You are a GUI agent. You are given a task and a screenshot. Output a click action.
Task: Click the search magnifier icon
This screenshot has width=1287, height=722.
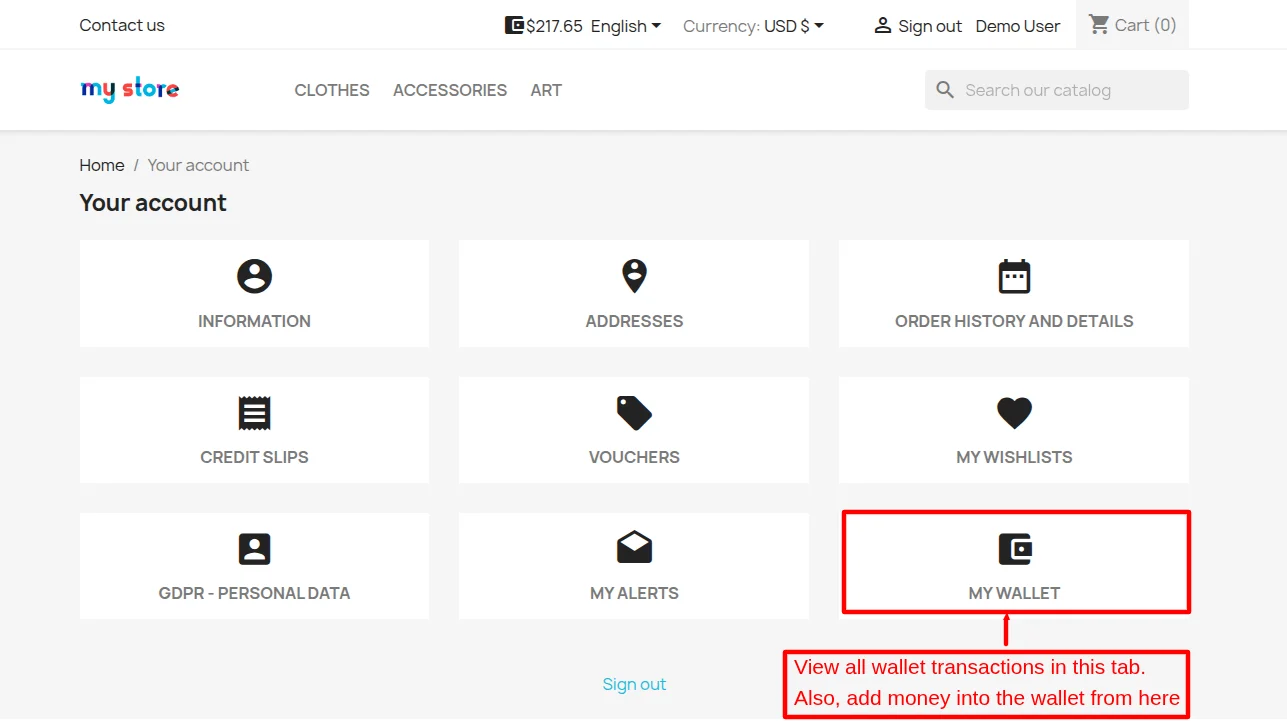pos(944,89)
